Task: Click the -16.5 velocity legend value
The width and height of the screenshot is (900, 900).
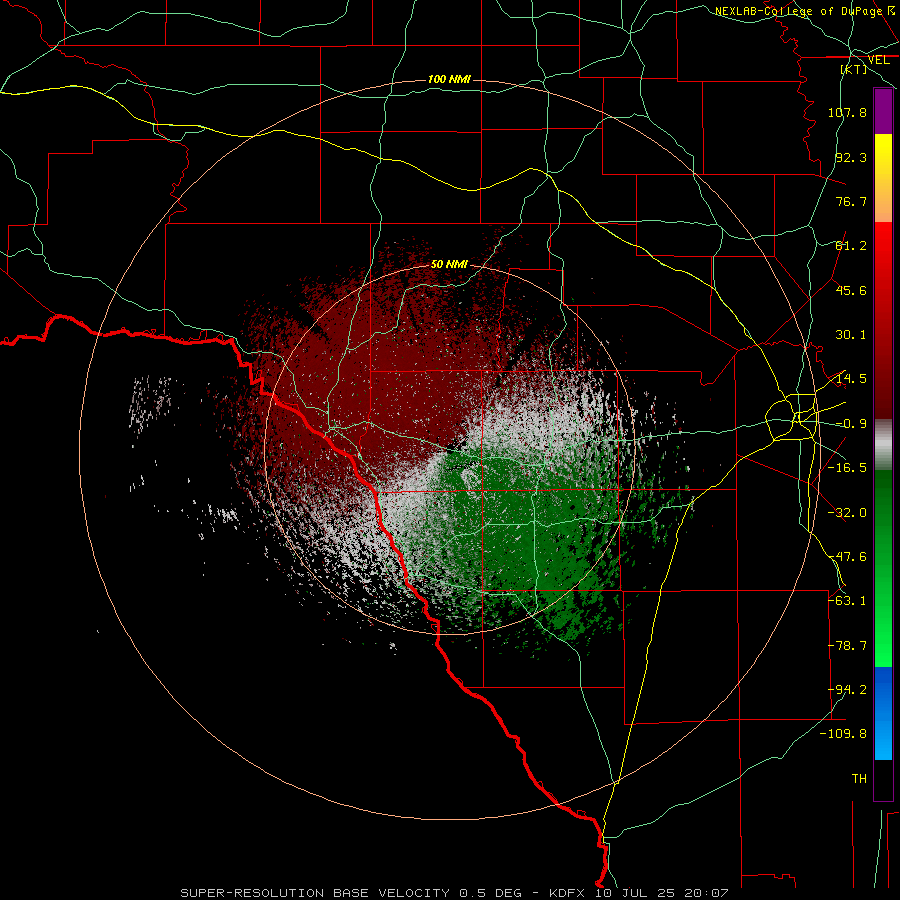Action: (847, 468)
